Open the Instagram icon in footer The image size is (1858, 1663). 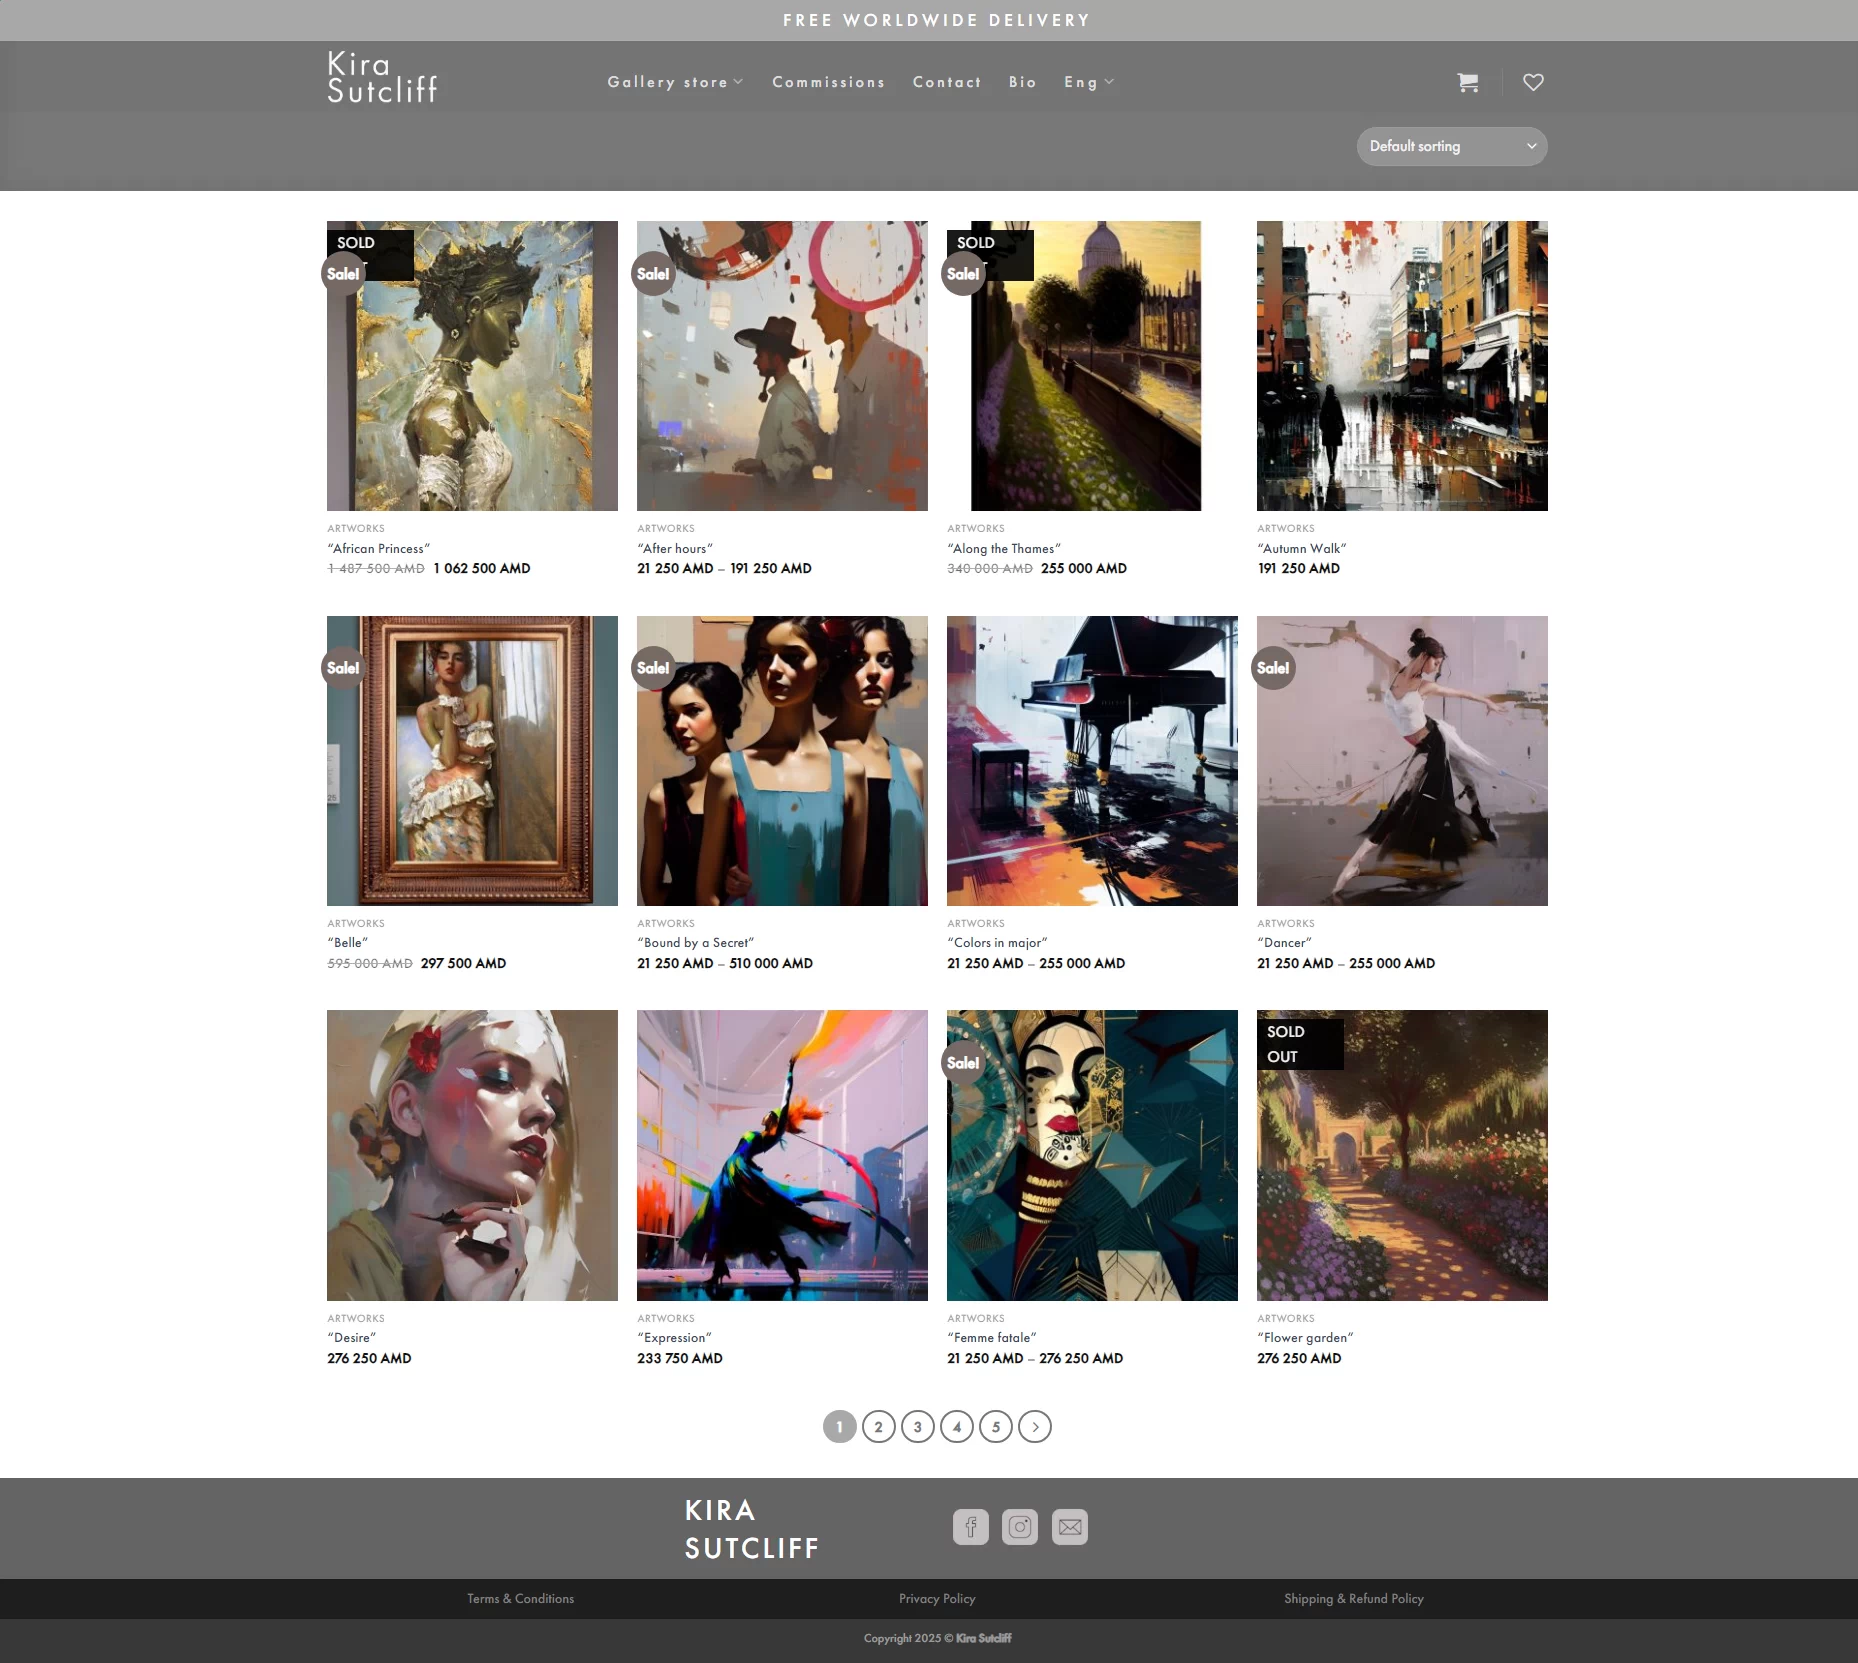click(x=1019, y=1527)
